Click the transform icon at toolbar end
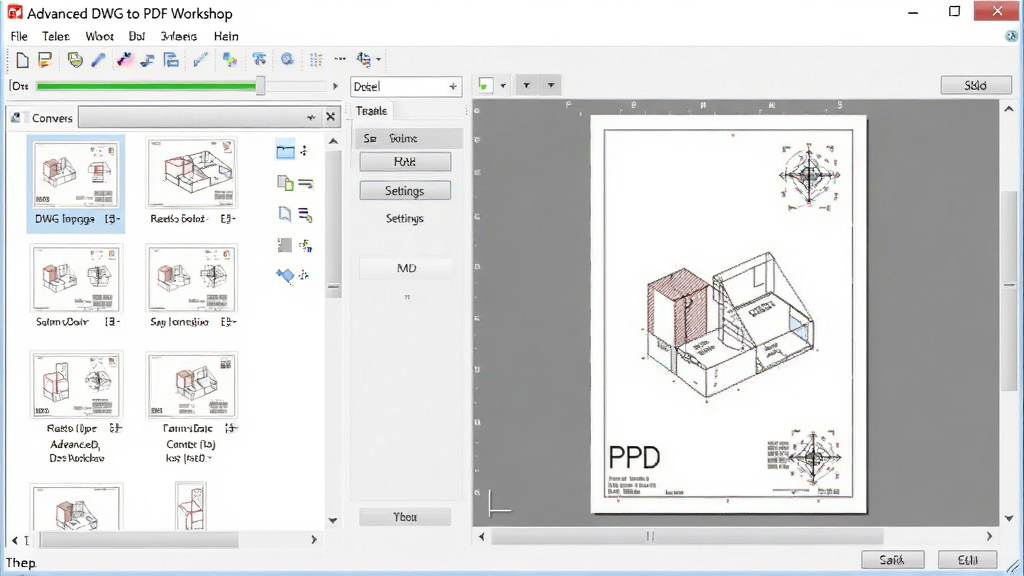Image resolution: width=1024 pixels, height=576 pixels. coord(364,59)
